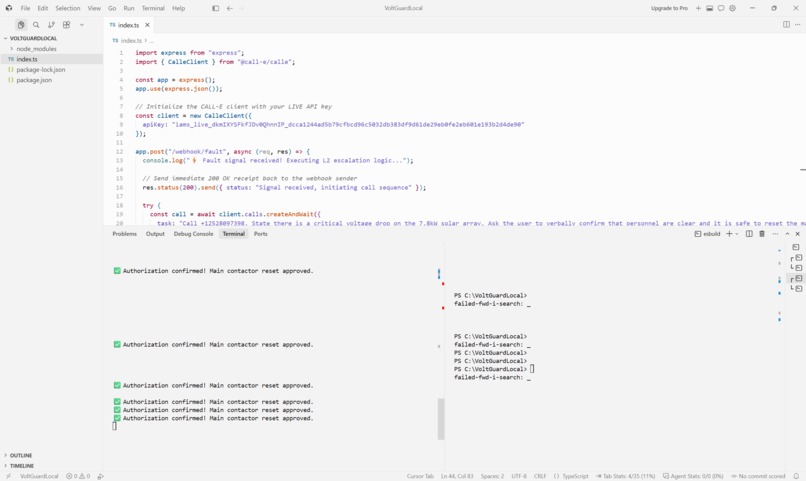Select the last terminal entry in list
Screen dimensions: 806x481
click(796, 288)
